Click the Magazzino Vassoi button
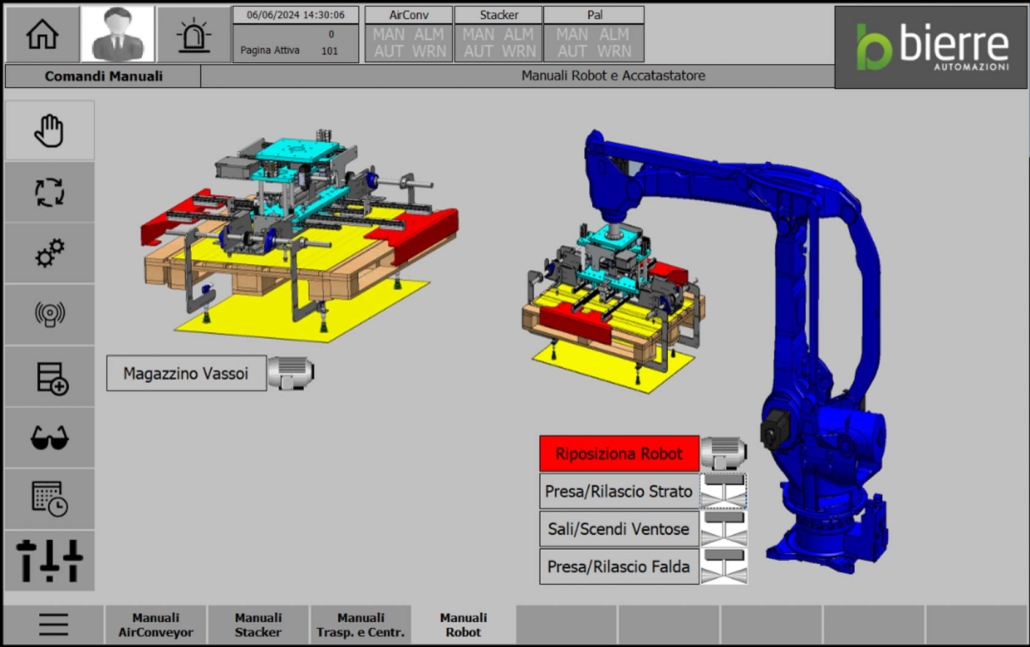This screenshot has height=647, width=1030. (x=186, y=373)
